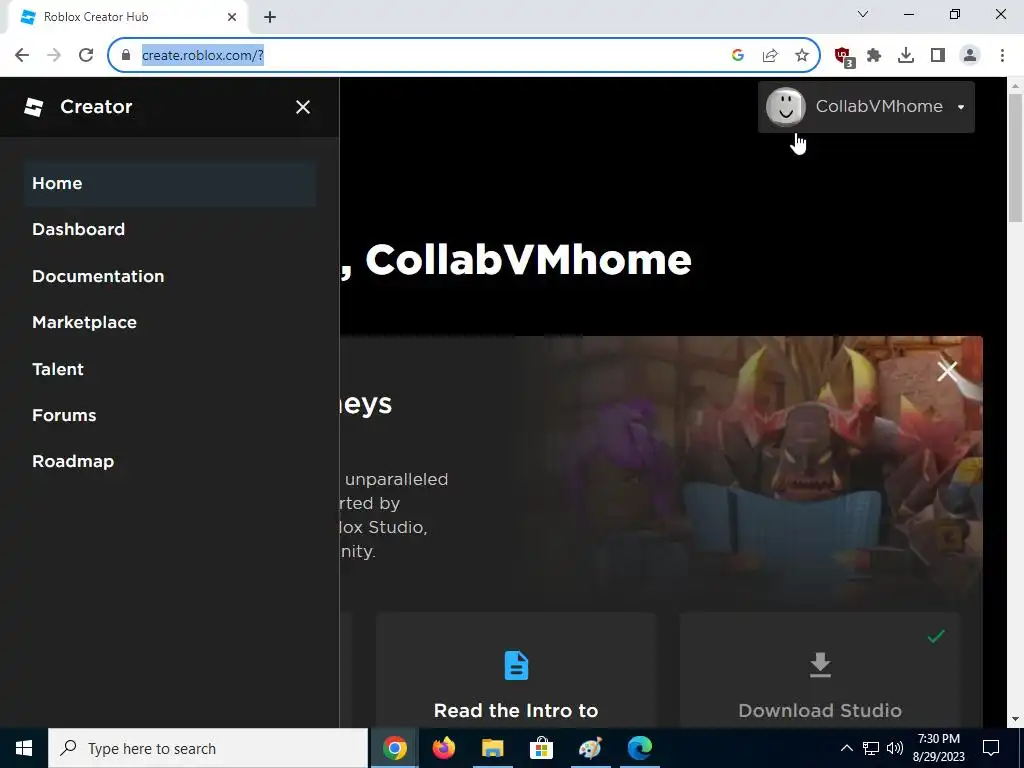Close the Creator navigation sidebar
This screenshot has width=1024, height=768.
point(302,107)
